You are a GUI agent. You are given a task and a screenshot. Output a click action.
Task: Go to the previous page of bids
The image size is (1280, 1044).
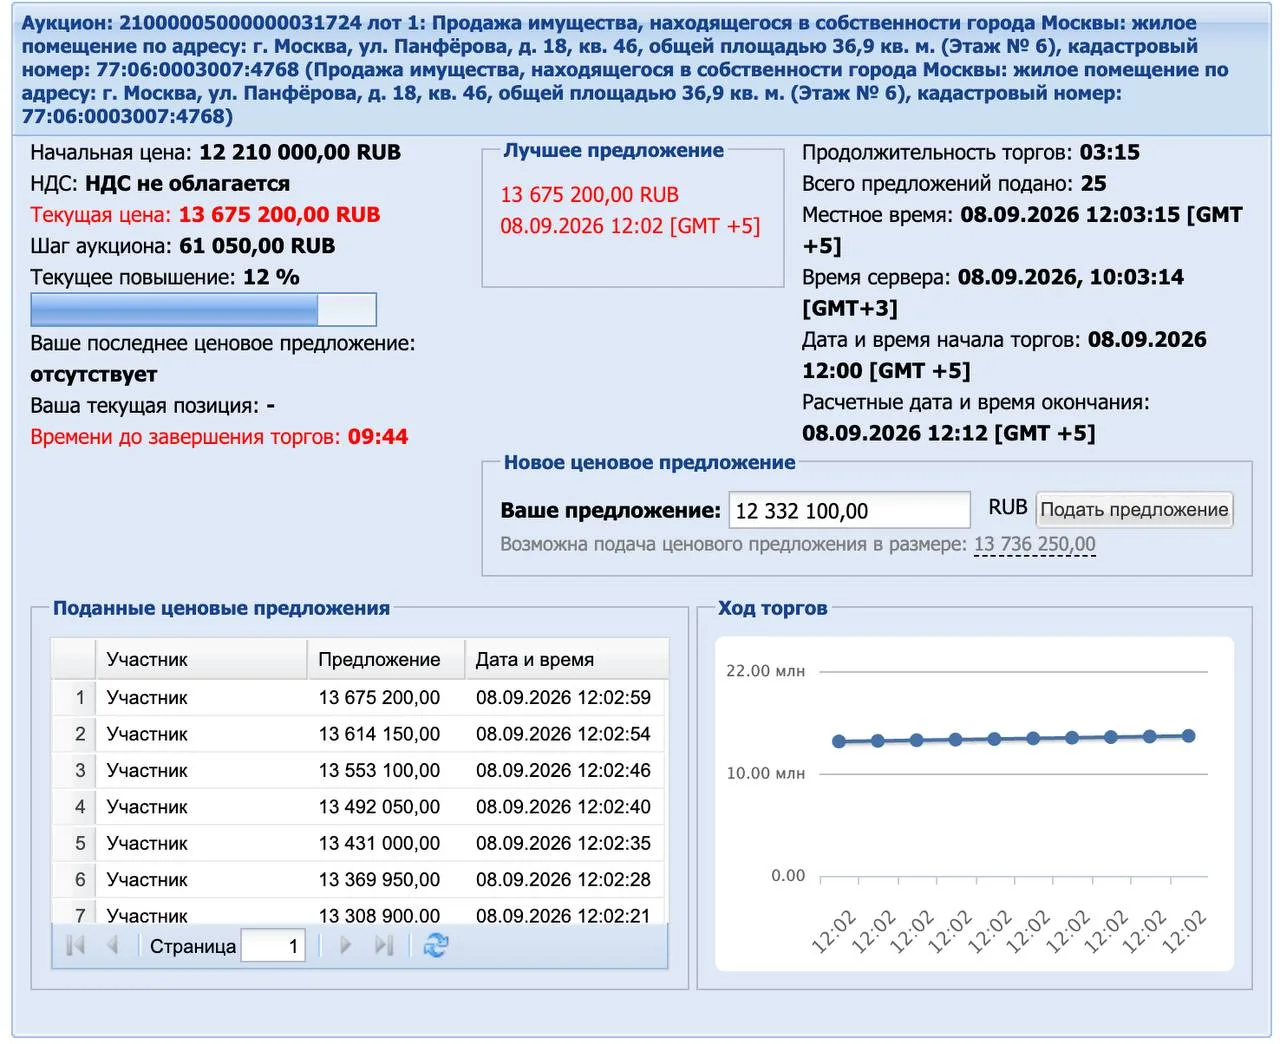(x=112, y=945)
